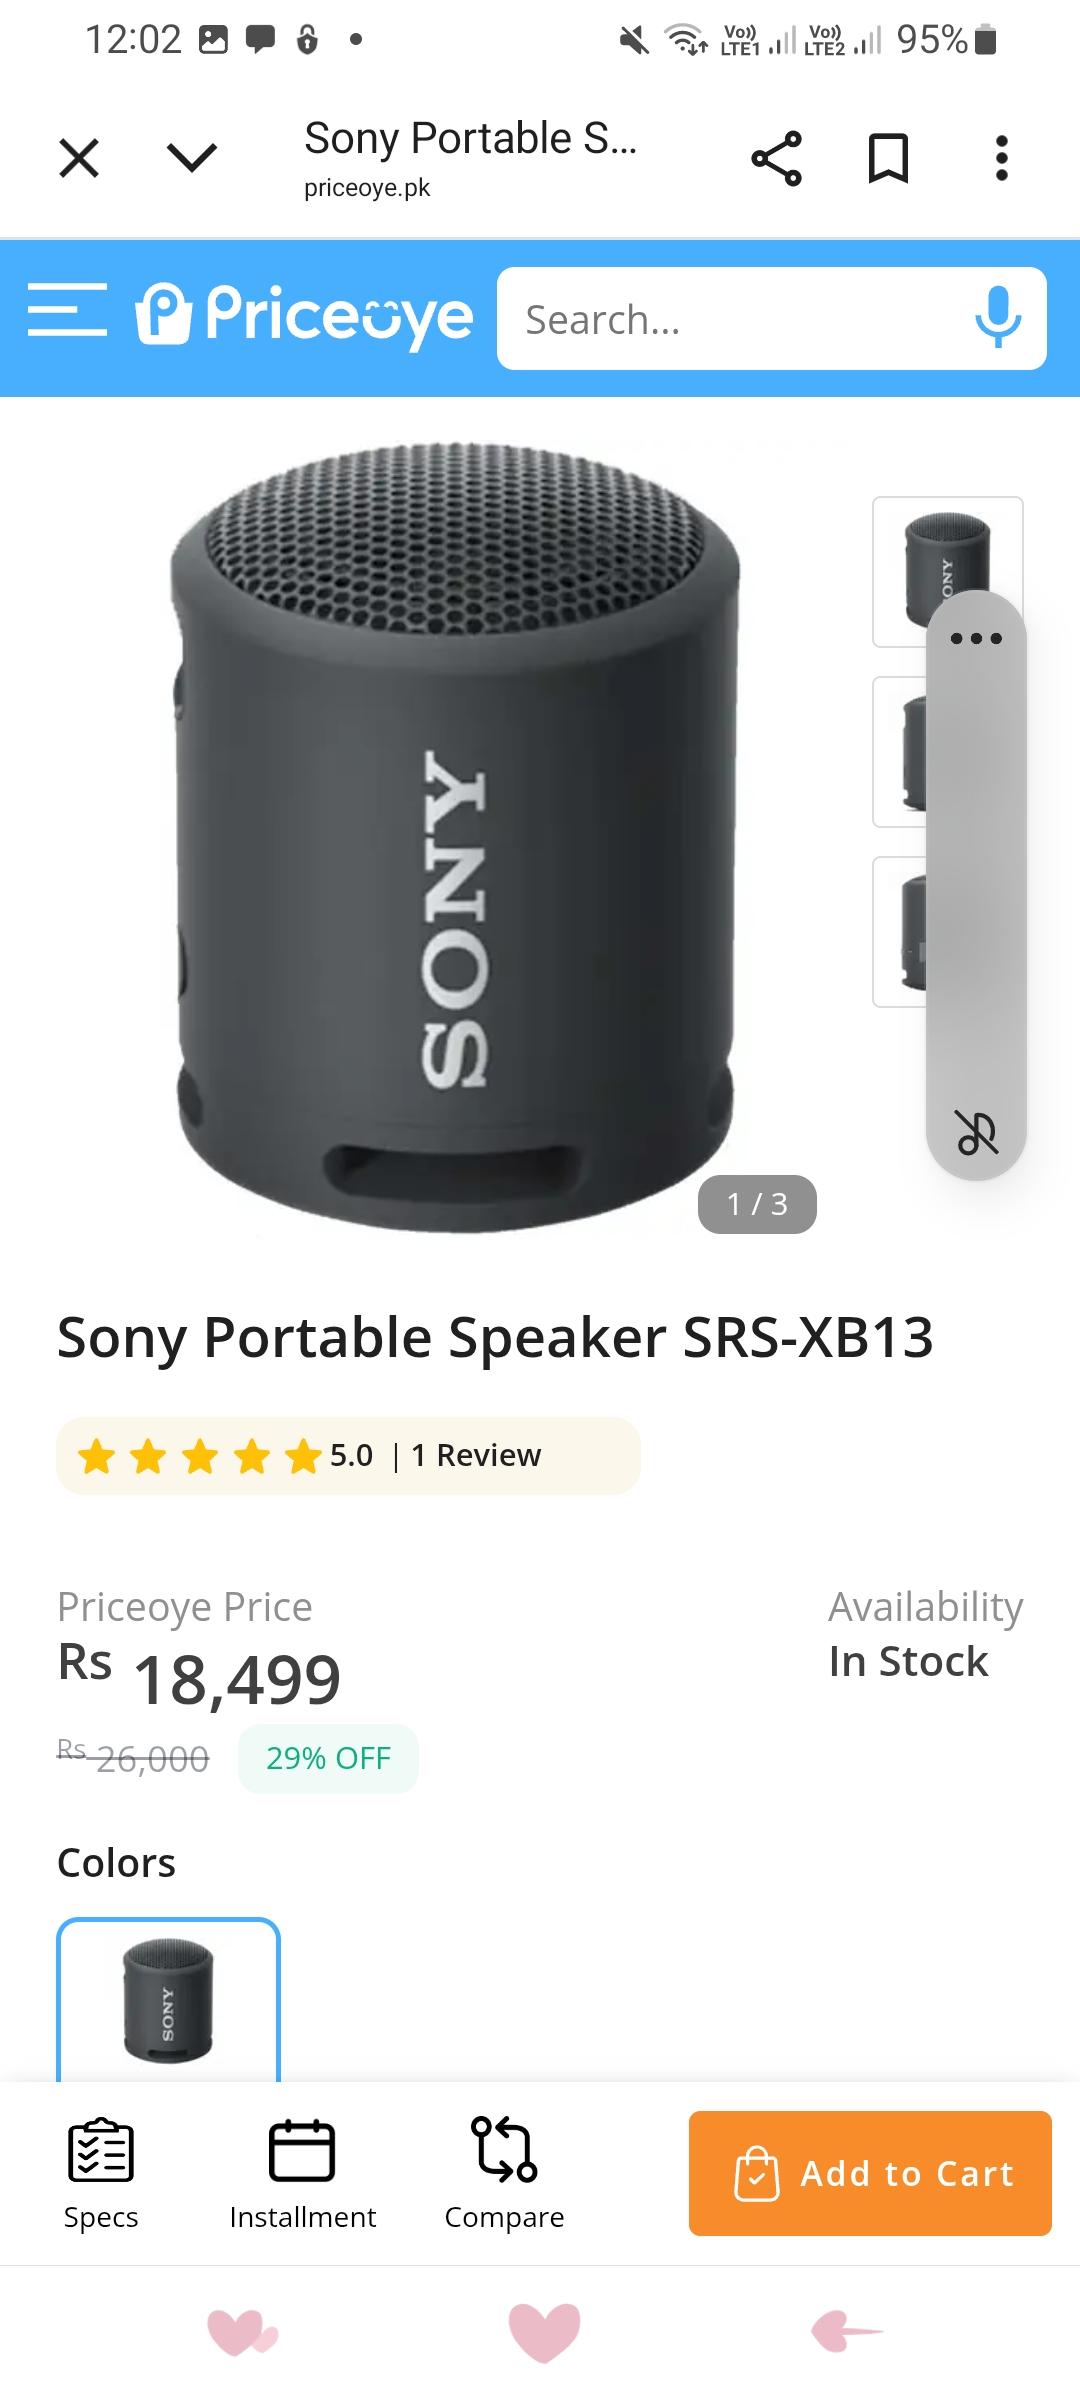1080x2400 pixels.
Task: Click the Priceoye logo
Action: pyautogui.click(x=305, y=315)
